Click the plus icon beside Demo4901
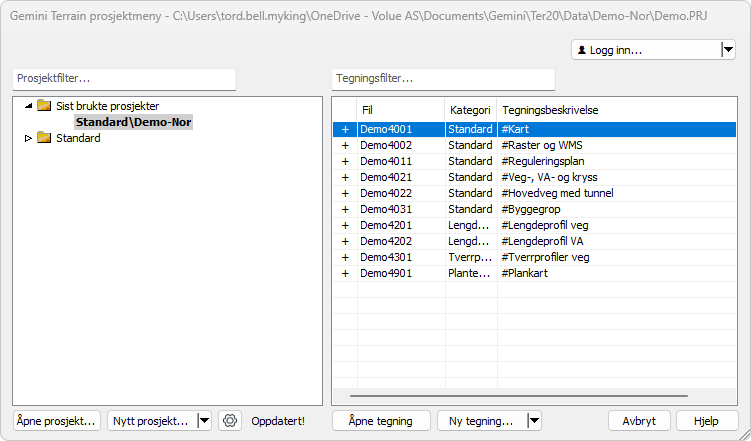This screenshot has height=441, width=751. [x=345, y=273]
